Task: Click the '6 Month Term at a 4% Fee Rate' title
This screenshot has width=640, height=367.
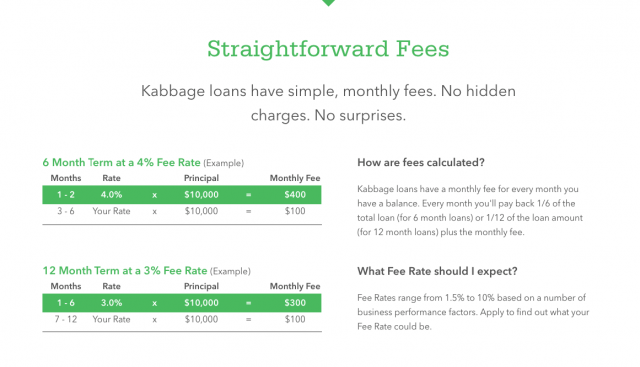Action: click(x=122, y=162)
